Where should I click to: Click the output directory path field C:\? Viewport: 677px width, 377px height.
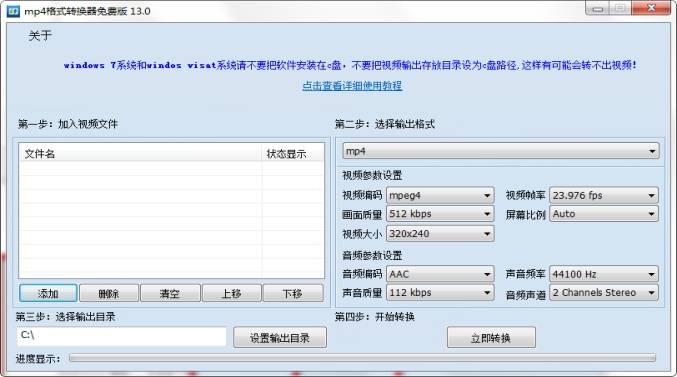(x=122, y=336)
